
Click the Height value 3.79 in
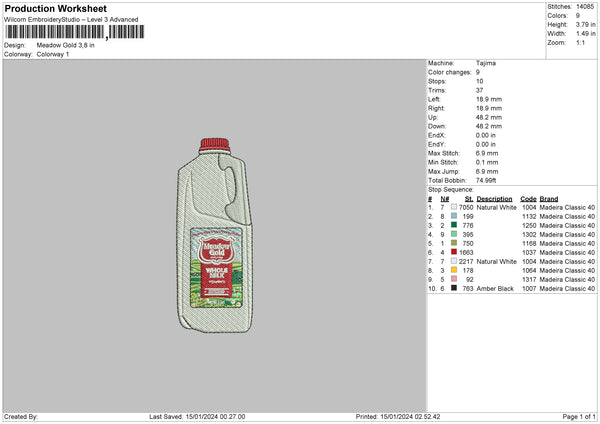pyautogui.click(x=585, y=24)
